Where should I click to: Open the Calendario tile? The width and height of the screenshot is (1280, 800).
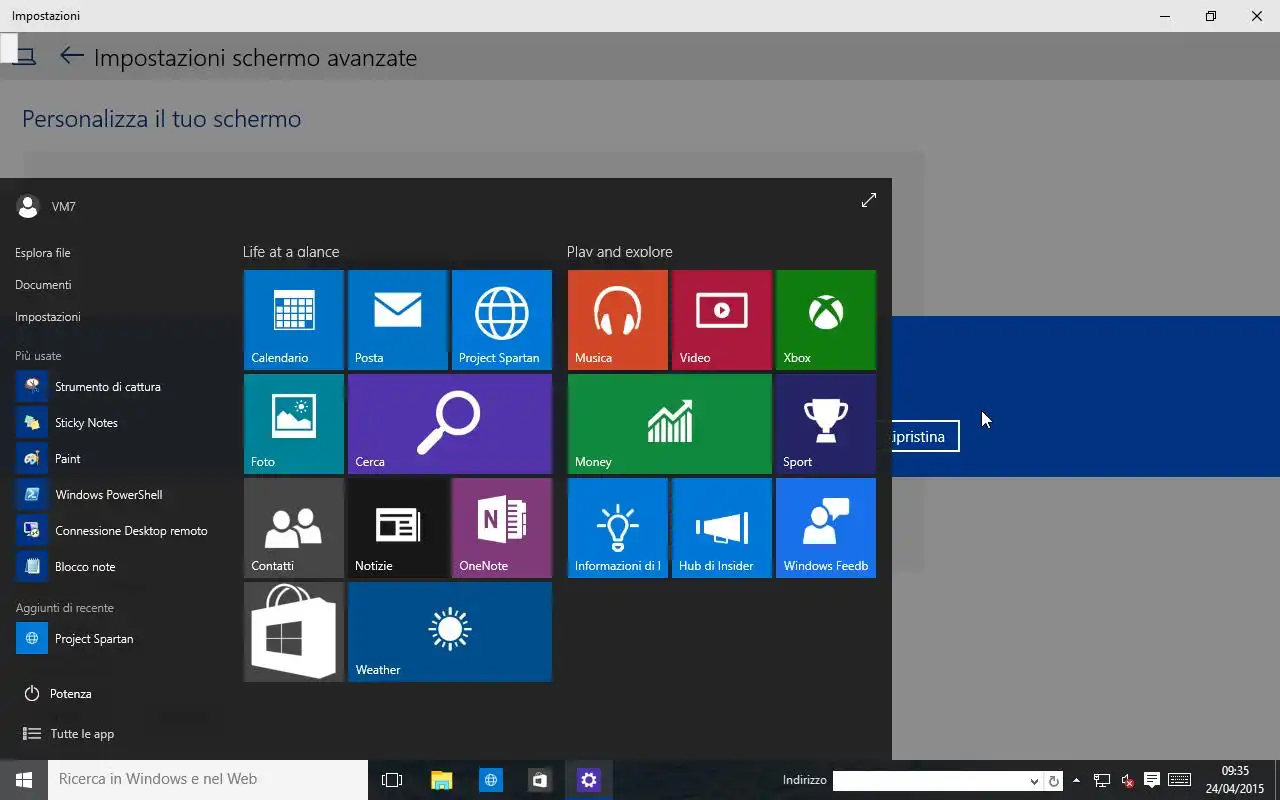coord(293,320)
